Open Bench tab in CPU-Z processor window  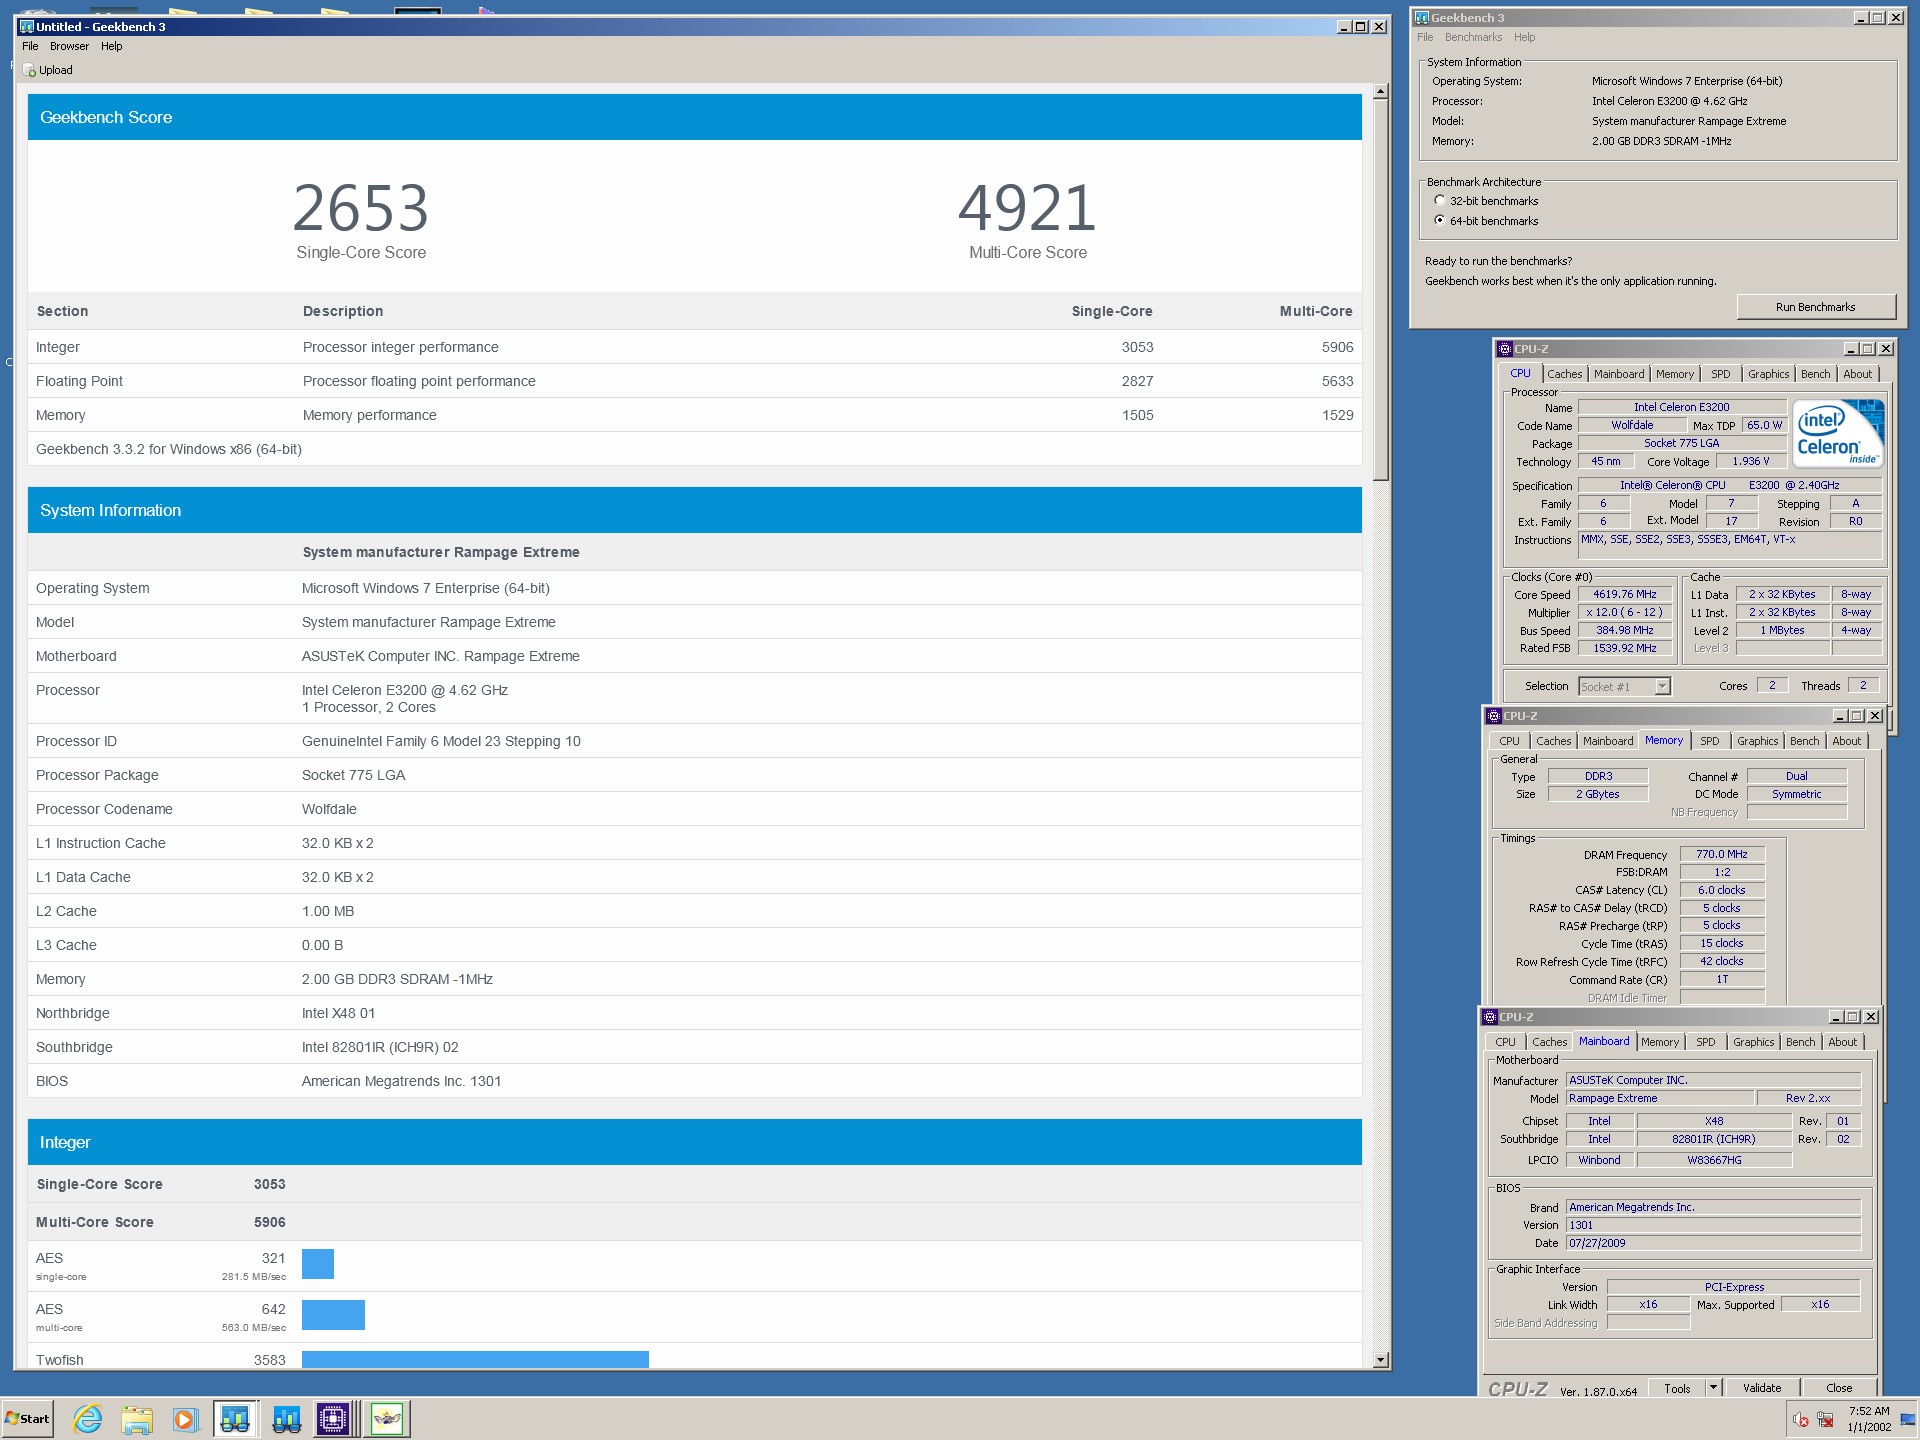[x=1815, y=374]
